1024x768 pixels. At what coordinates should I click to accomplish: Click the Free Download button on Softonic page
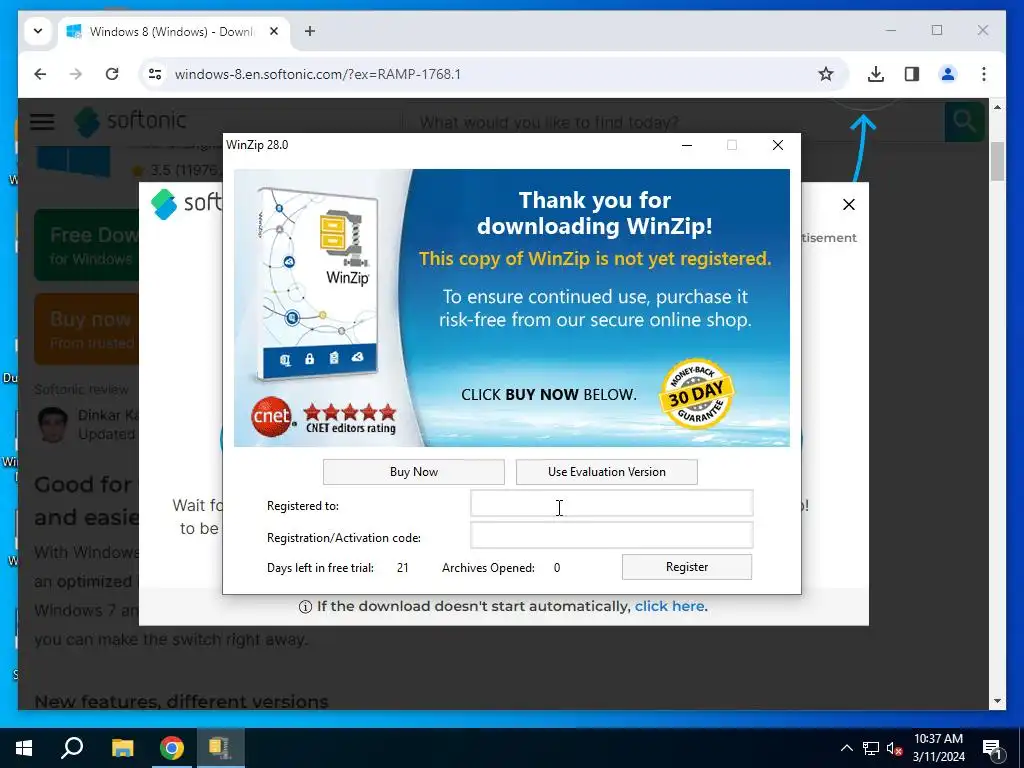pos(86,245)
